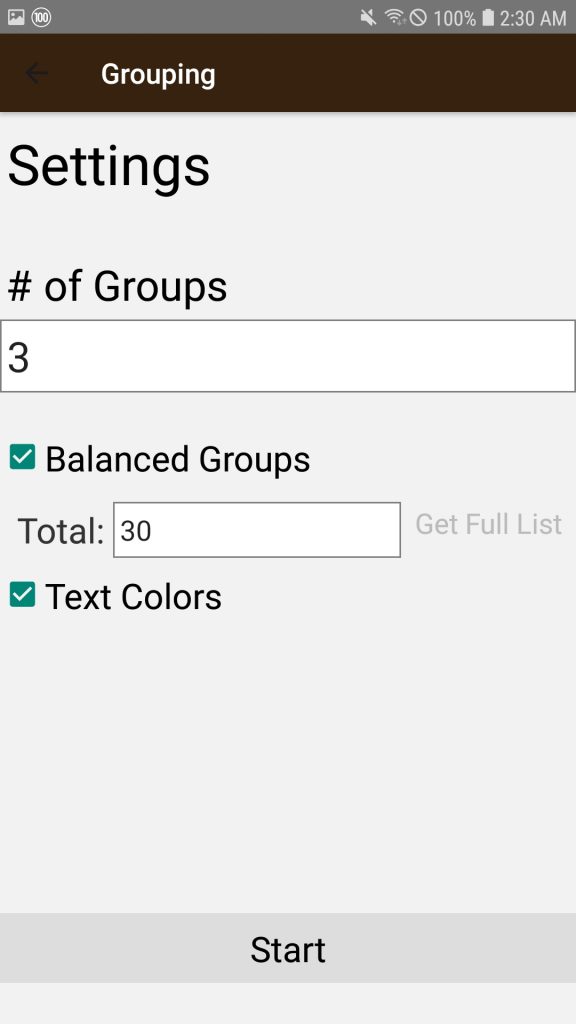
Task: Uncheck the Text Colors option
Action: click(23, 595)
